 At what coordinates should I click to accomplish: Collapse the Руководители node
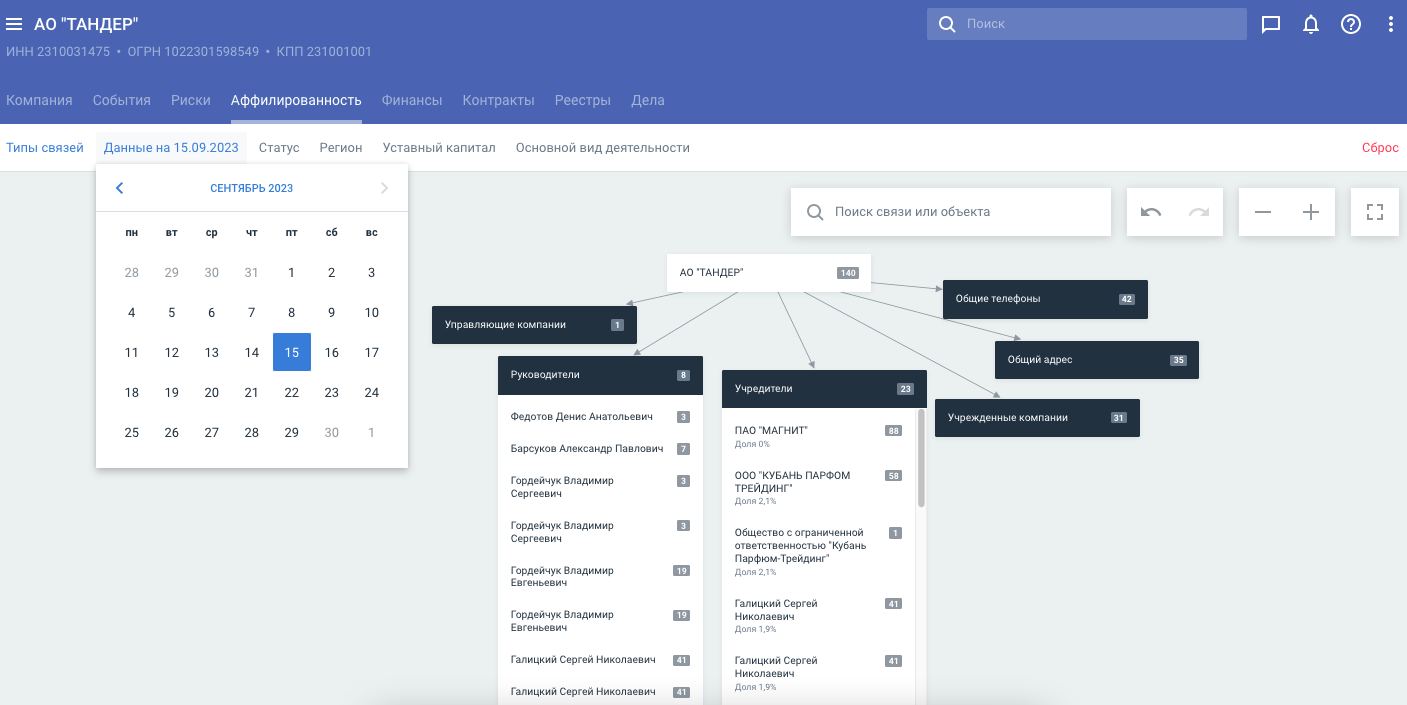(x=600, y=375)
